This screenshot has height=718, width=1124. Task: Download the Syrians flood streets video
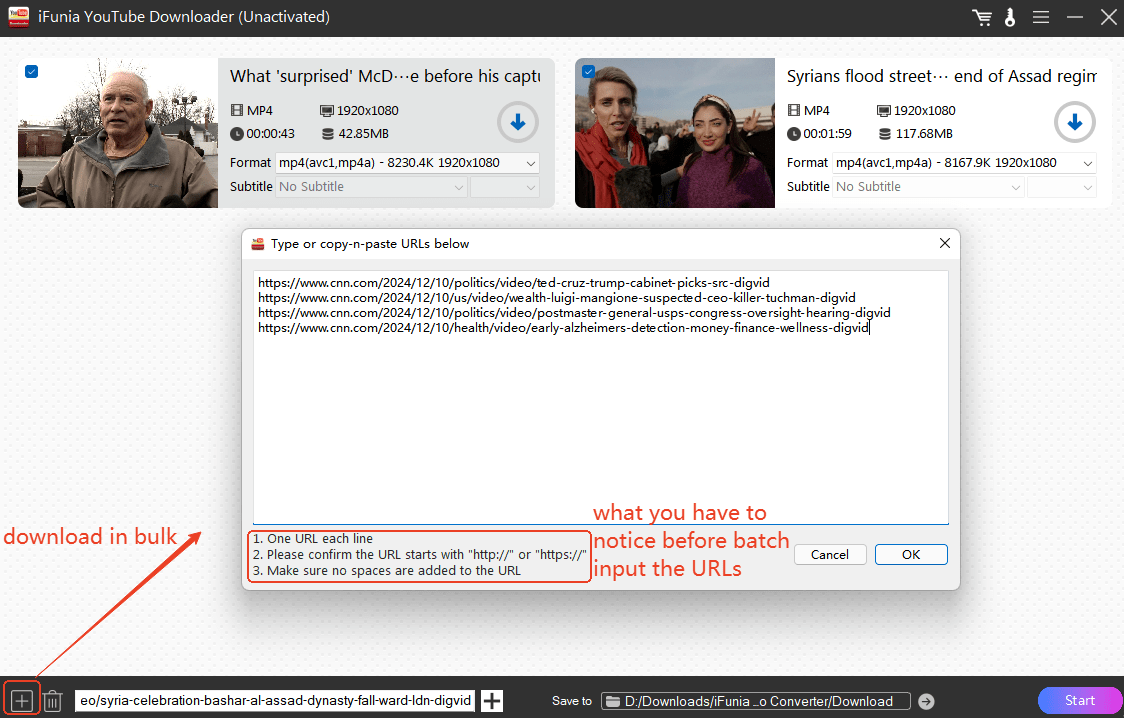click(x=1075, y=123)
